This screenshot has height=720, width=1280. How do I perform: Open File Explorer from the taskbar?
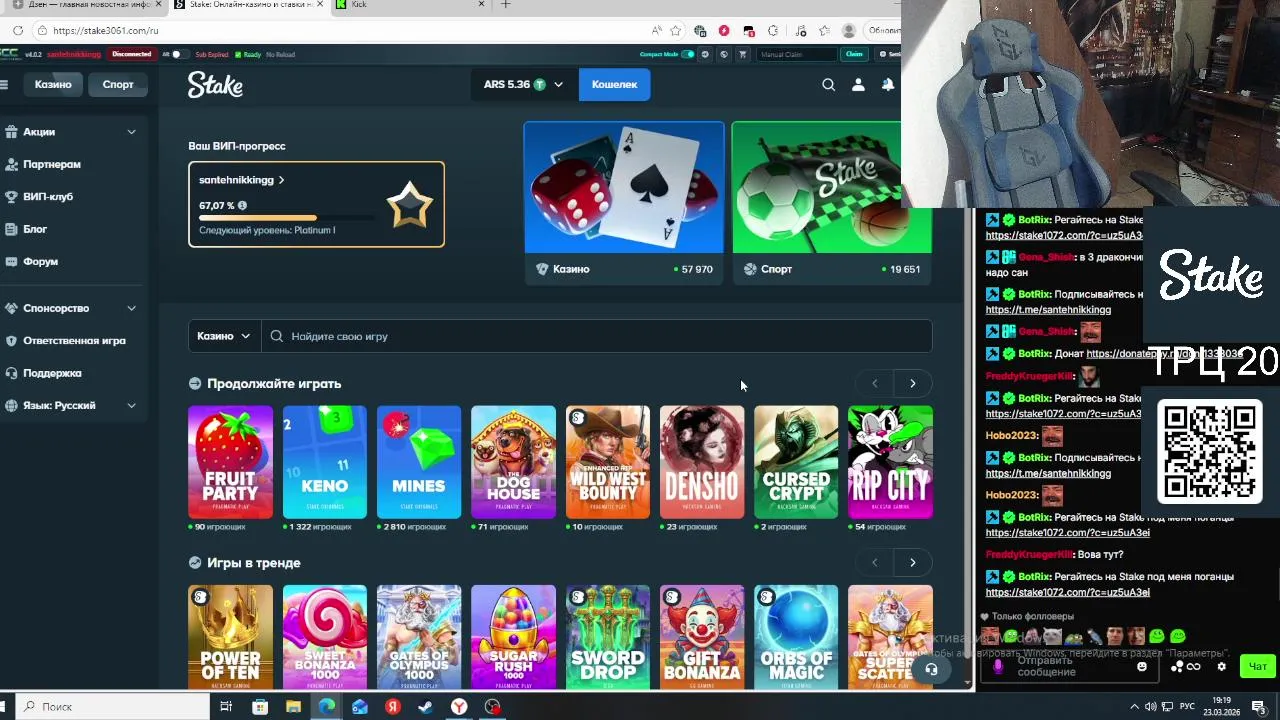pos(293,707)
